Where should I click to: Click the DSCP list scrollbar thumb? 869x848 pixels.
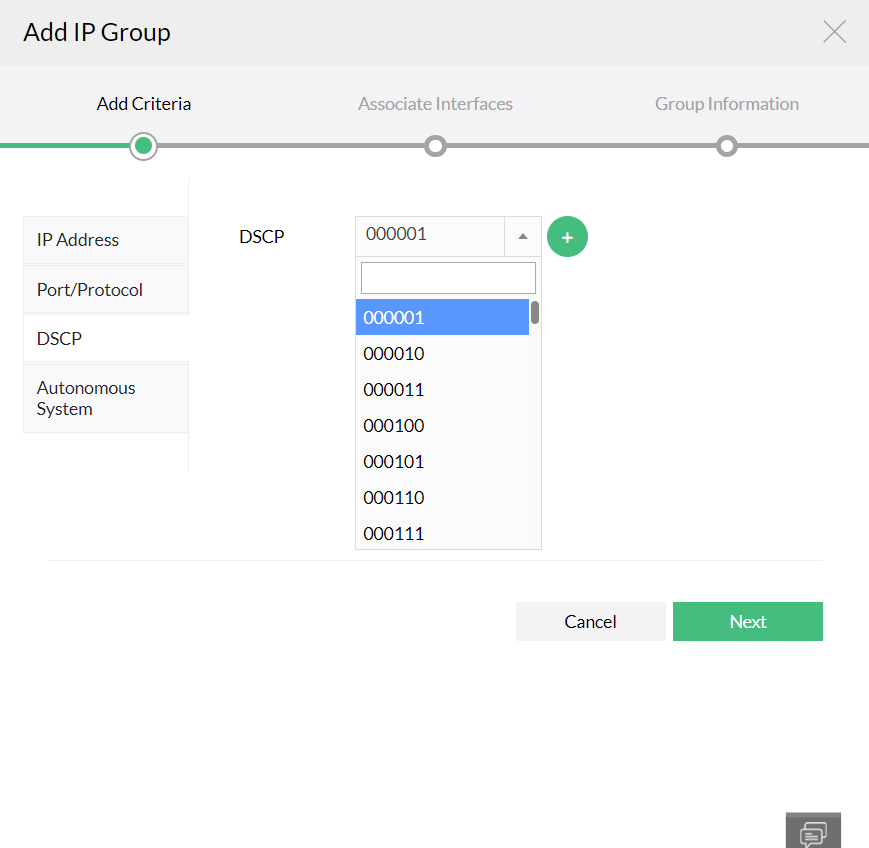(535, 313)
